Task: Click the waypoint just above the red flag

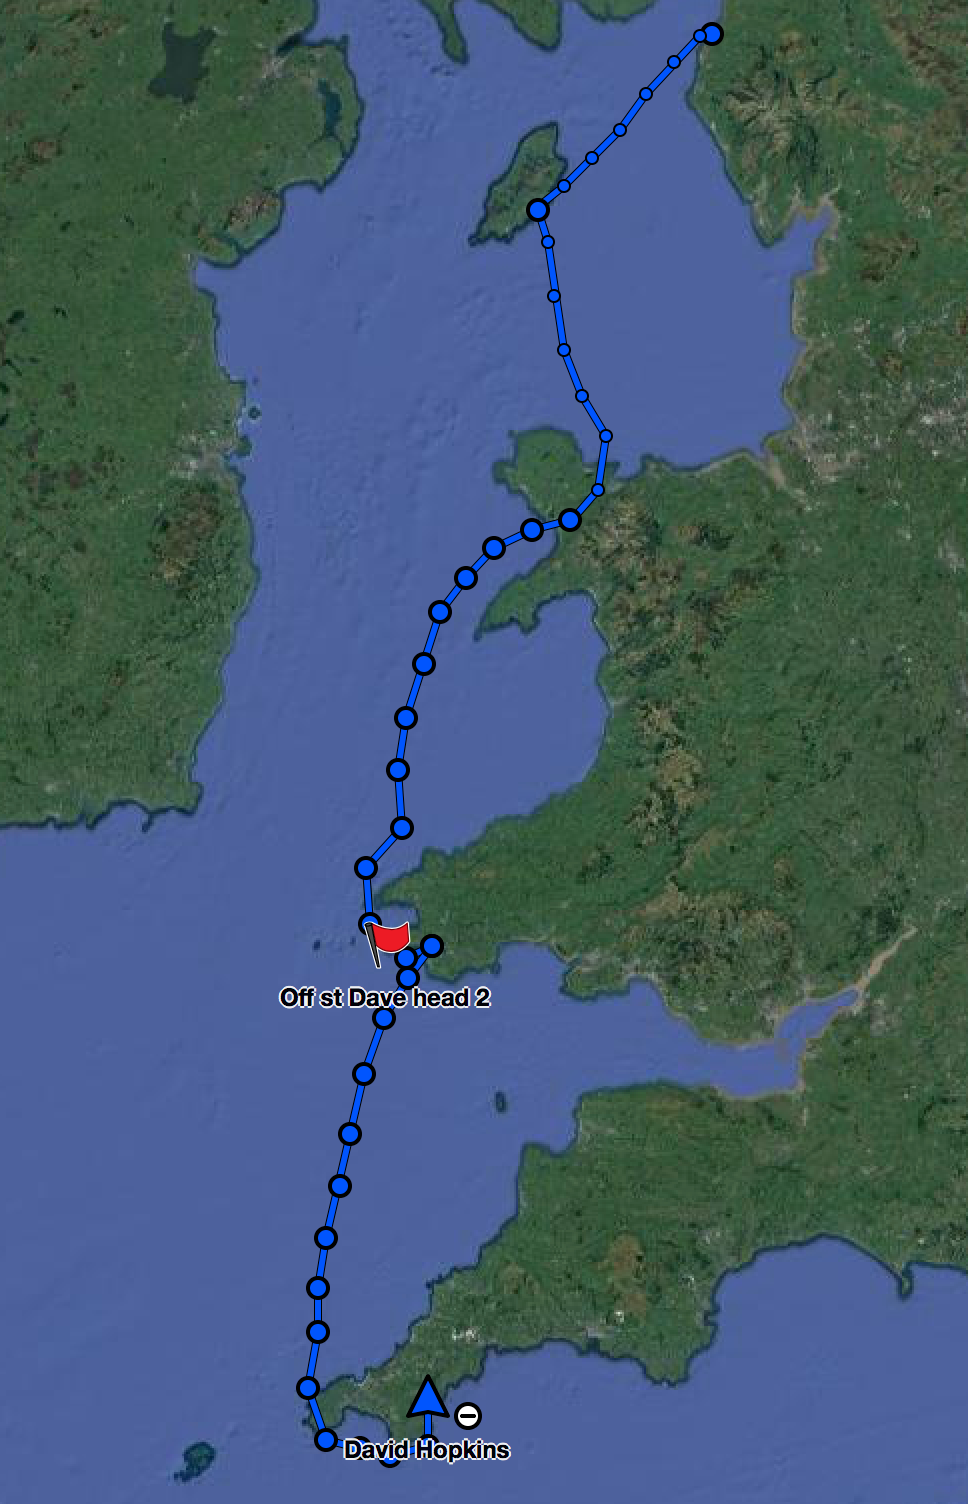Action: pos(366,868)
